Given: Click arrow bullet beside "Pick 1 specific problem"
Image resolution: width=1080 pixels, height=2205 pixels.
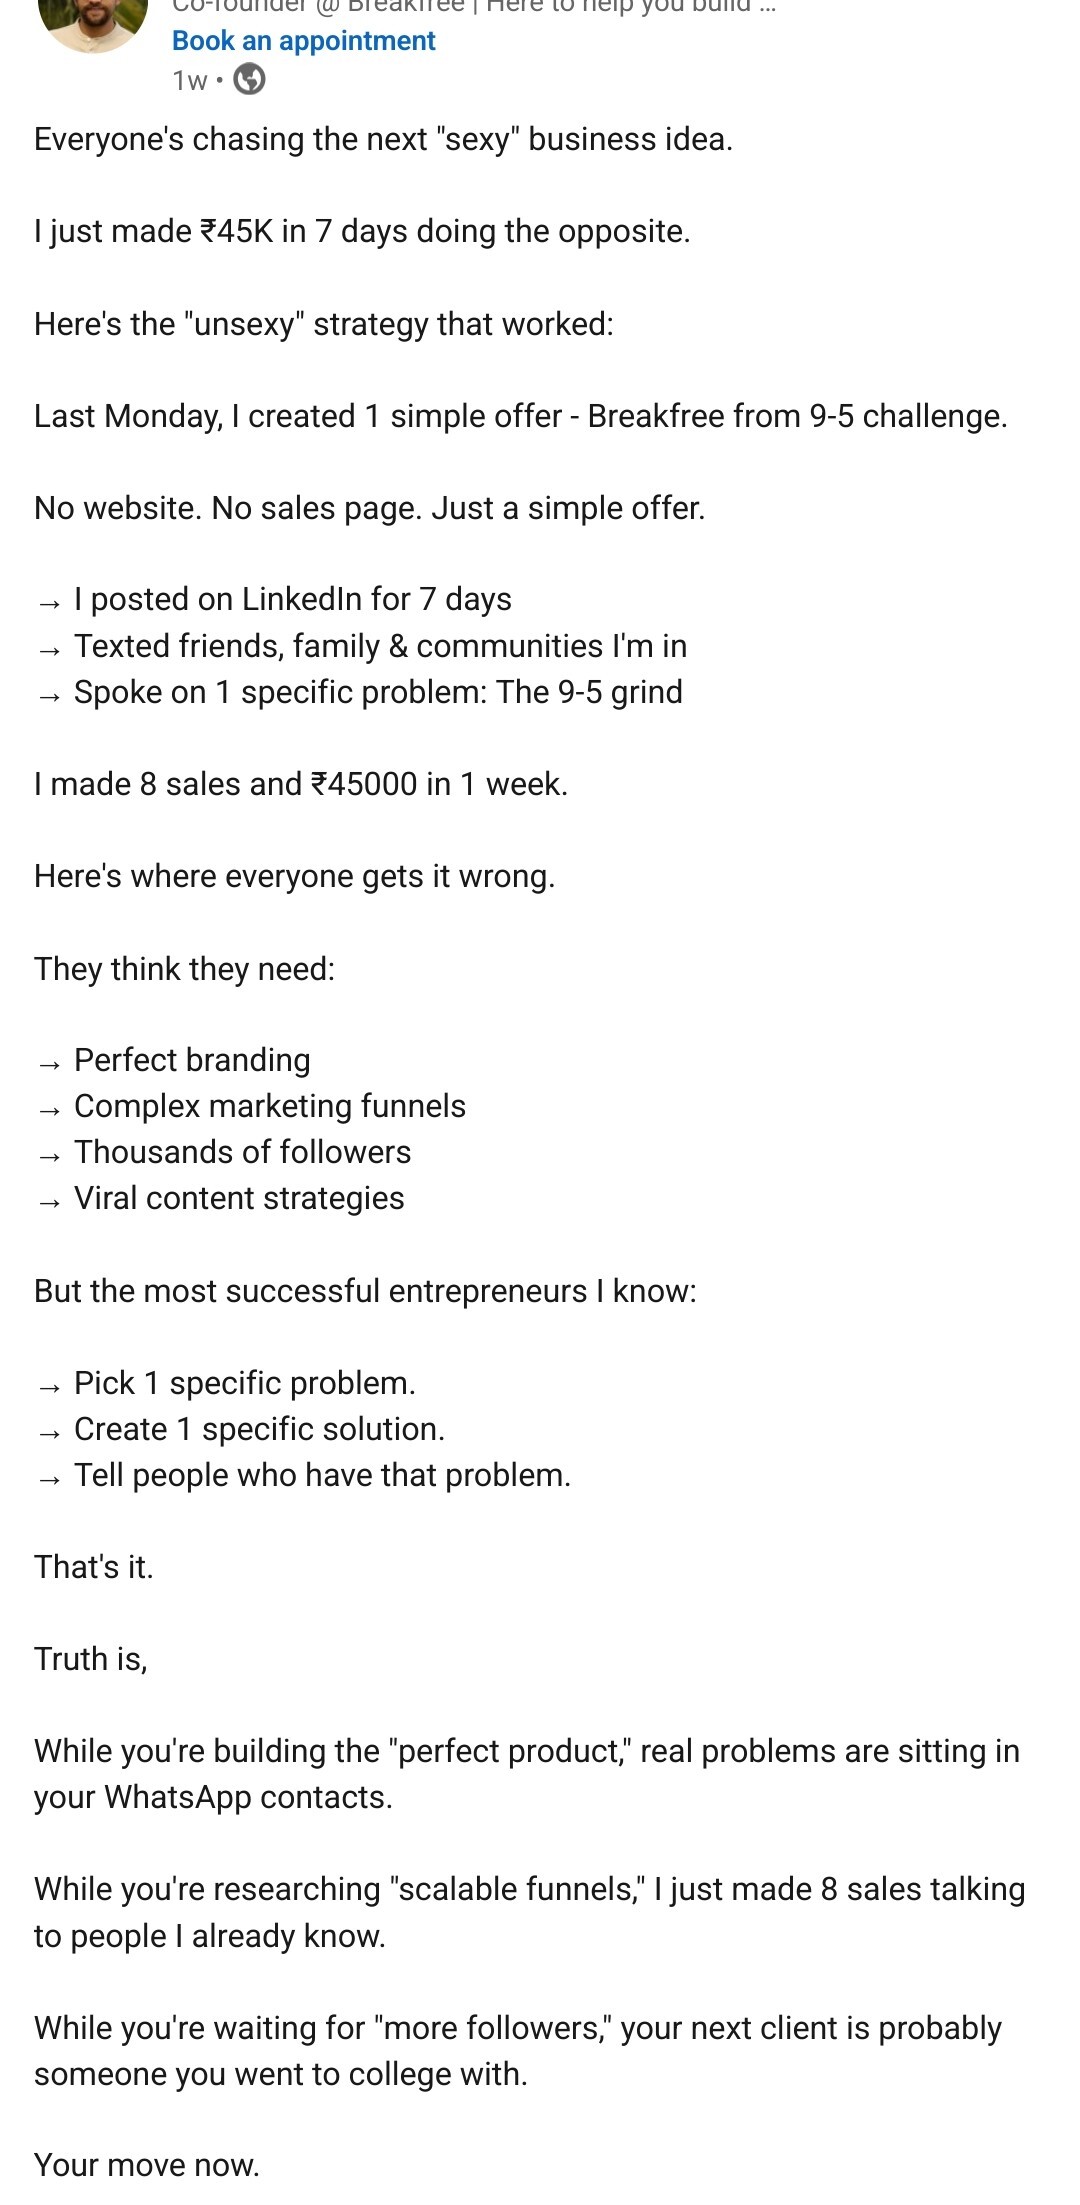Looking at the screenshot, I should pos(50,1387).
